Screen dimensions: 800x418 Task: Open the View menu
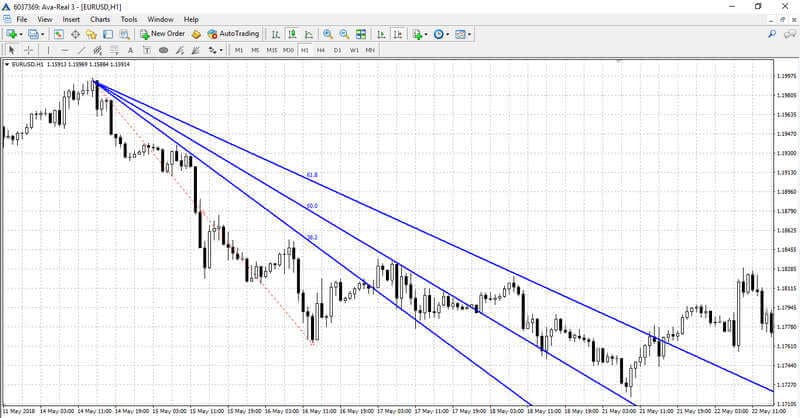pos(45,19)
